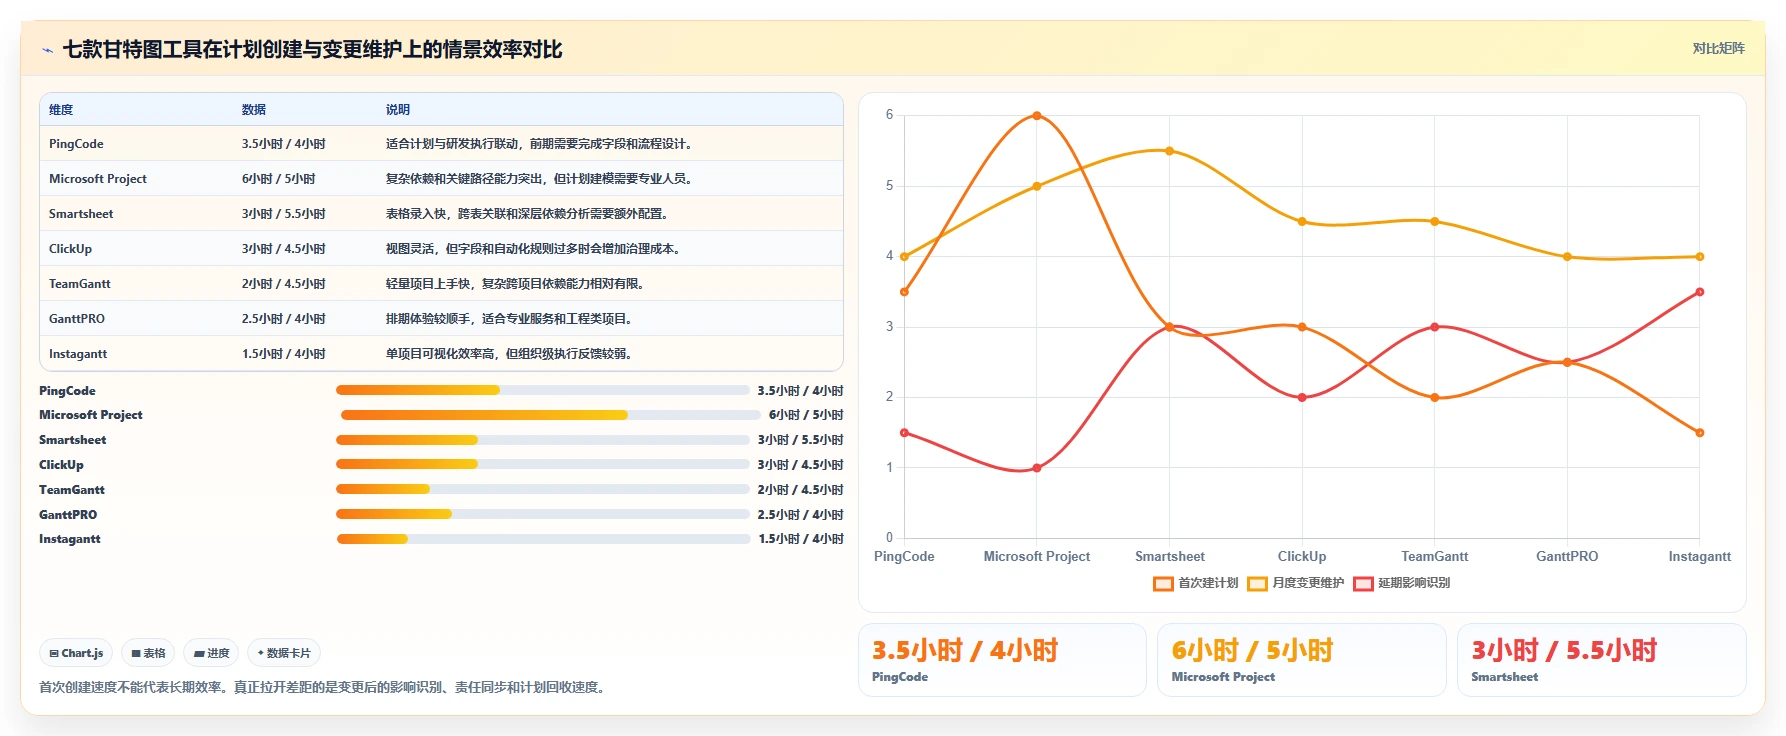Image resolution: width=1786 pixels, height=736 pixels.
Task: Toggle the 月度变更维护 legend swatch
Action: pos(1257,584)
